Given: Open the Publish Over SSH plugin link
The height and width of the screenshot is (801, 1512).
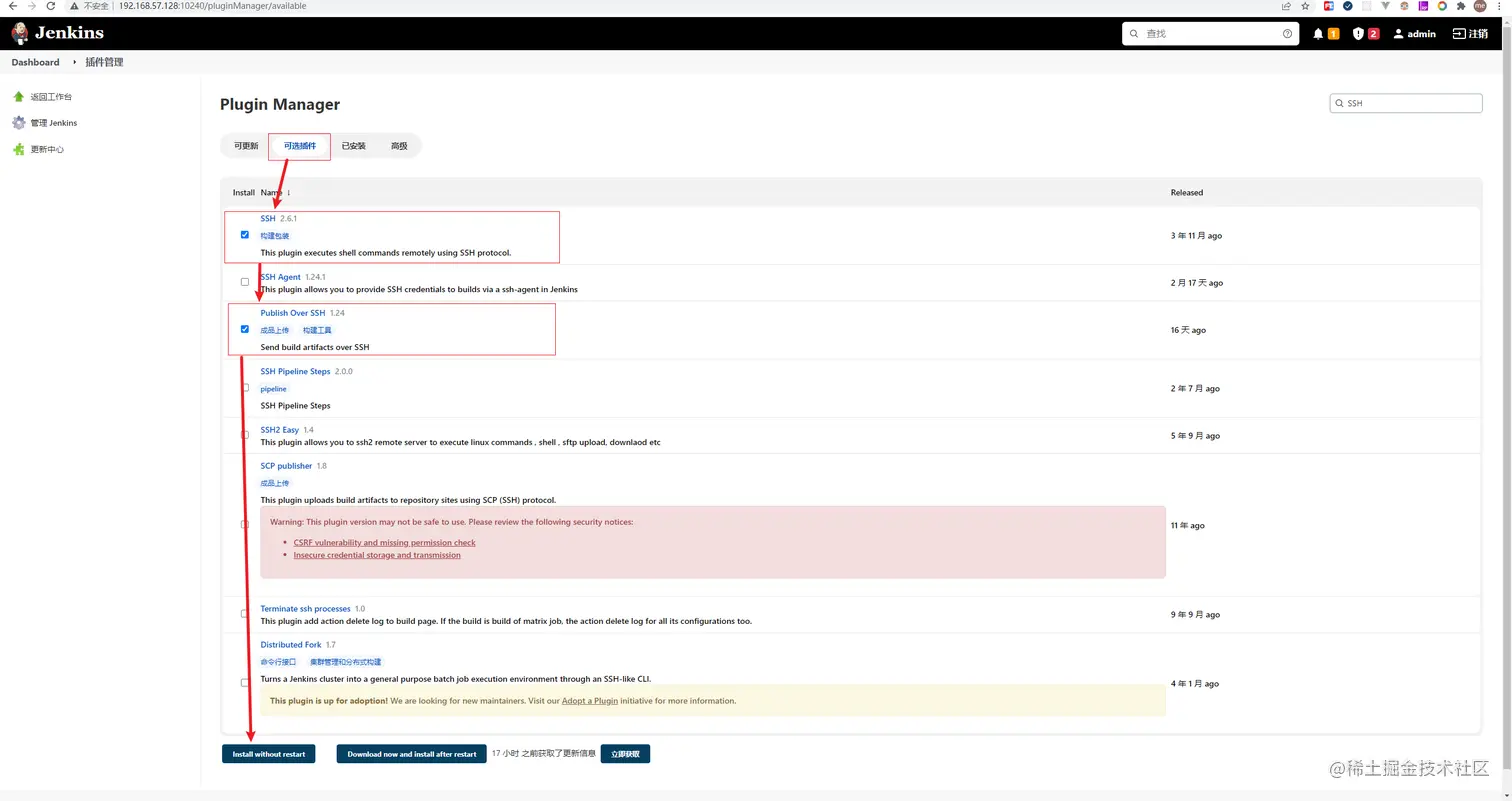Looking at the screenshot, I should pos(293,313).
